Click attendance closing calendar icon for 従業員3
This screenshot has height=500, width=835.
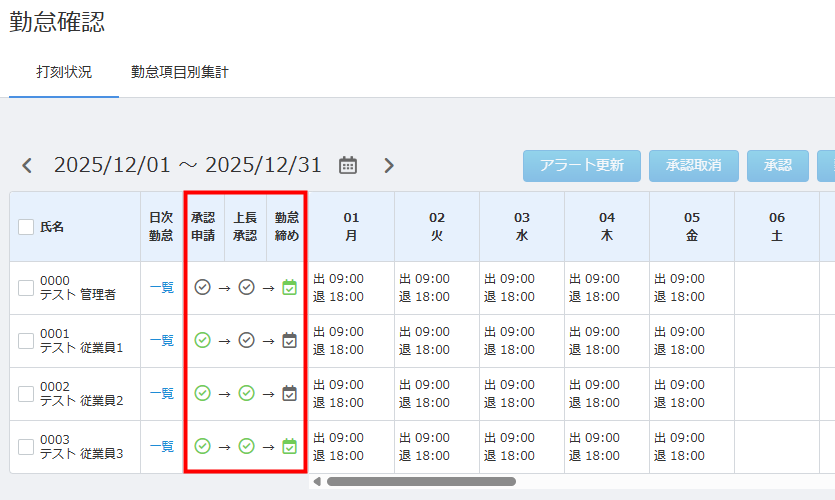point(289,447)
